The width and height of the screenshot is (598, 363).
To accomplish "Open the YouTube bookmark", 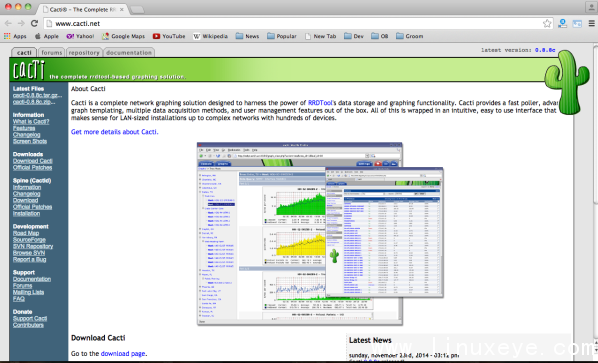I will click(169, 36).
